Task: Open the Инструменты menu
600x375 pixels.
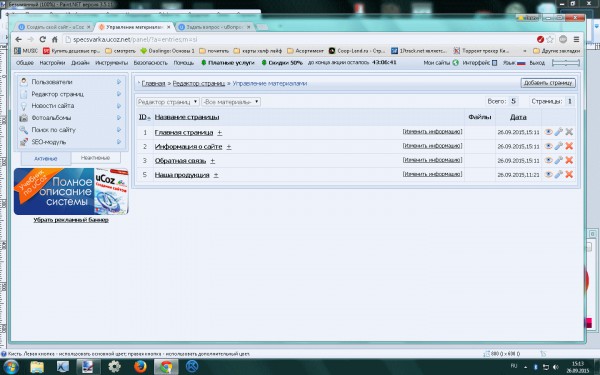Action: 111,62
